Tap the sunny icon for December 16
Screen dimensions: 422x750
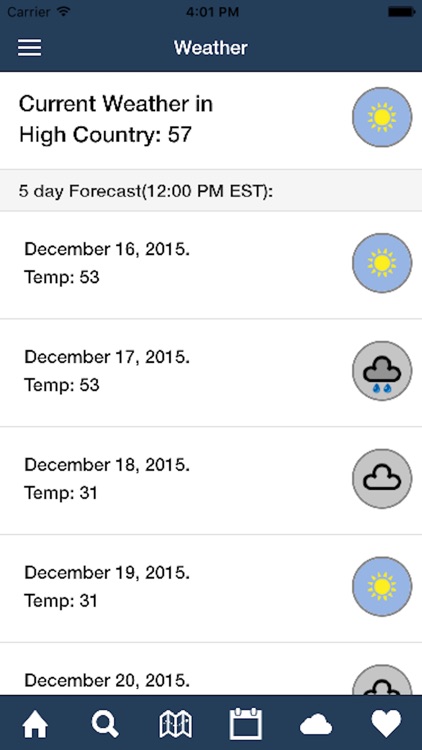382,263
